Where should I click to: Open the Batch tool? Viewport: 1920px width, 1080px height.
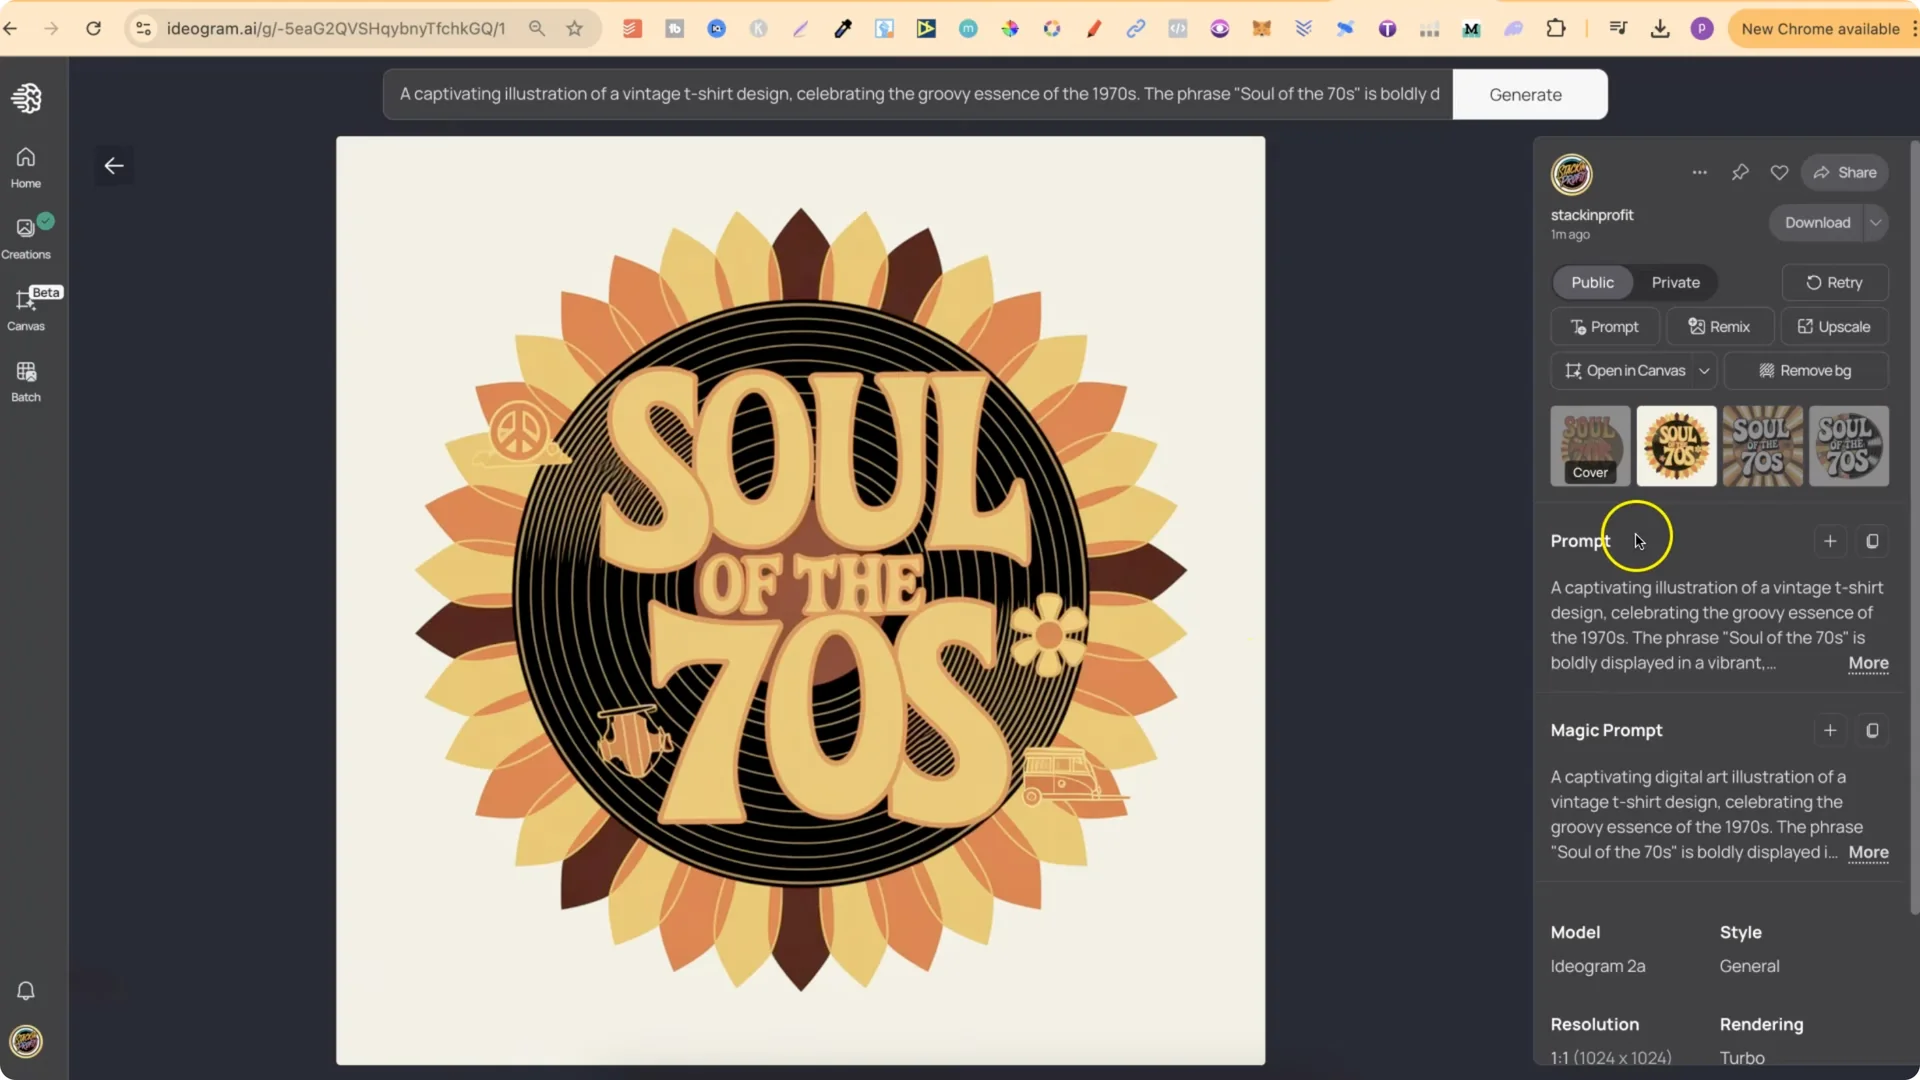(x=25, y=380)
